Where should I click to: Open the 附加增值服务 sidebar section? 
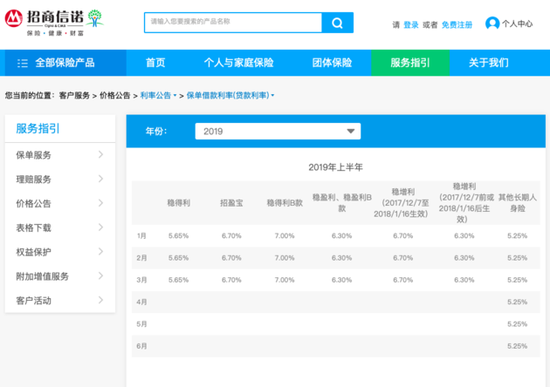pyautogui.click(x=60, y=276)
